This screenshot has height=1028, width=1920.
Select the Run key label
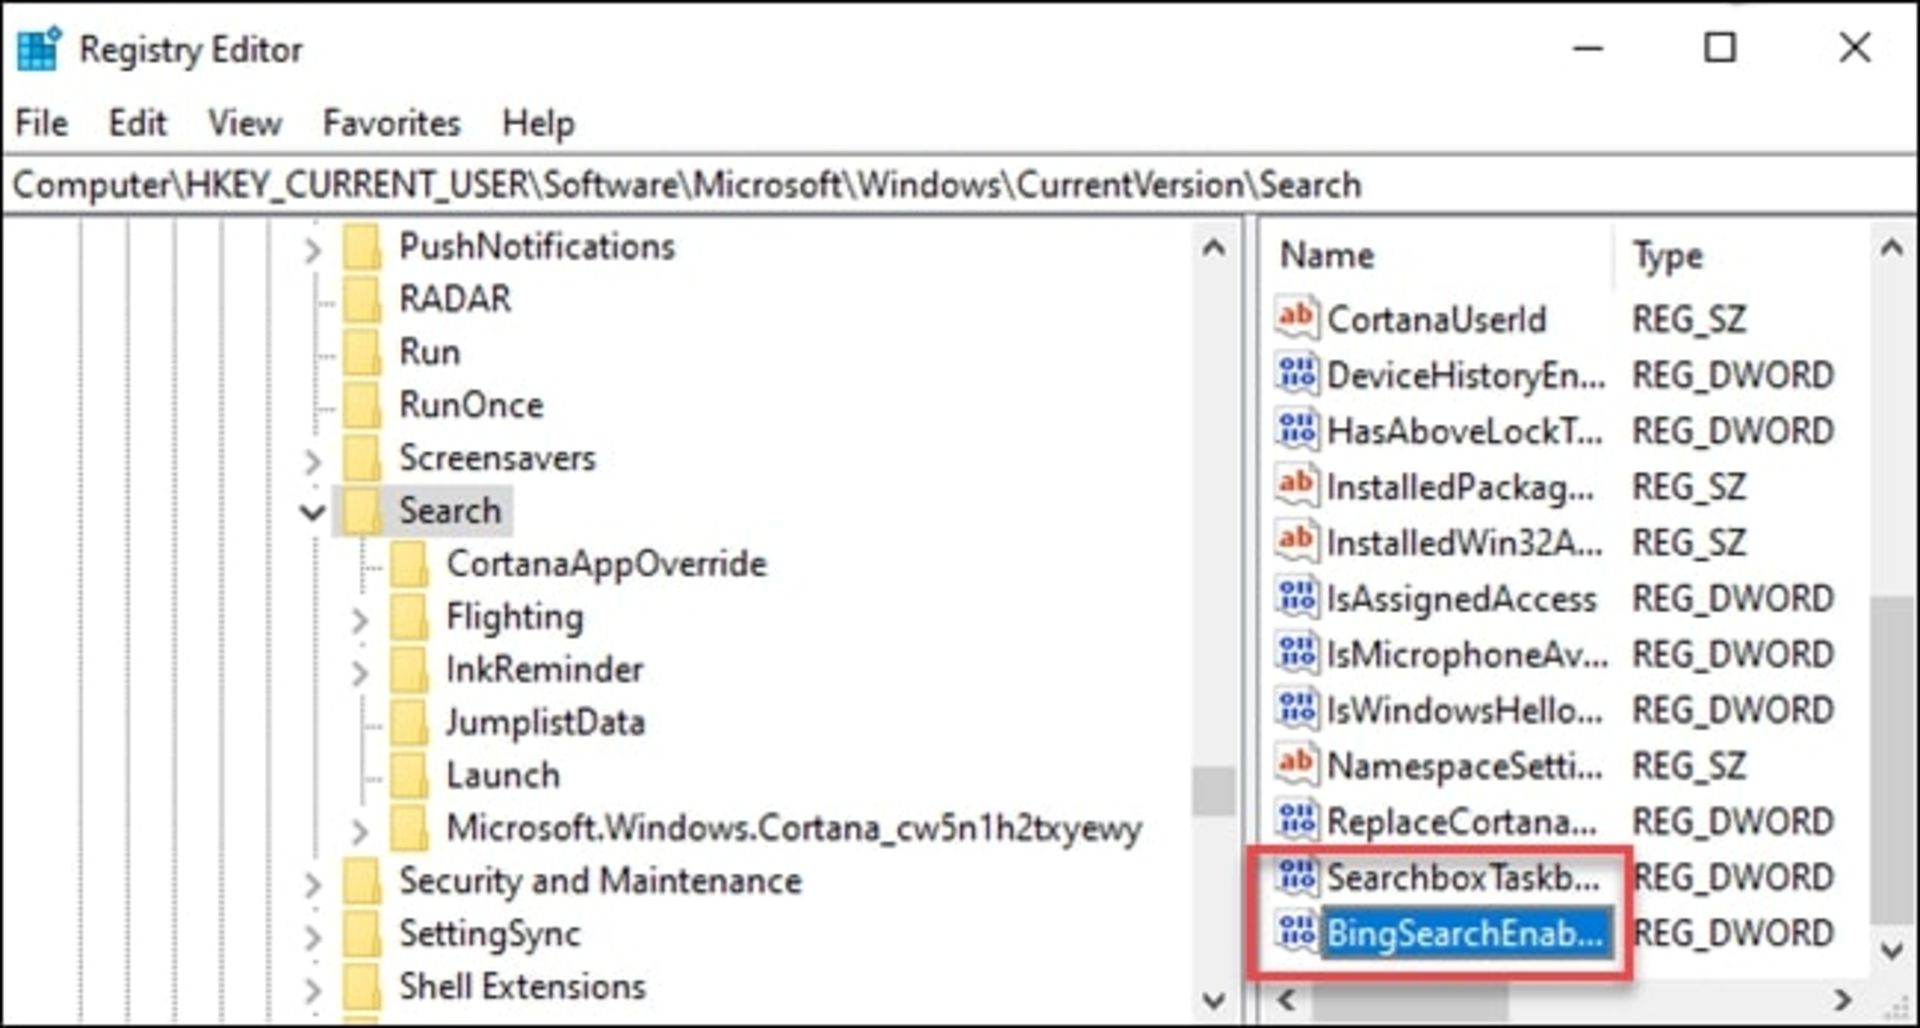(x=430, y=352)
